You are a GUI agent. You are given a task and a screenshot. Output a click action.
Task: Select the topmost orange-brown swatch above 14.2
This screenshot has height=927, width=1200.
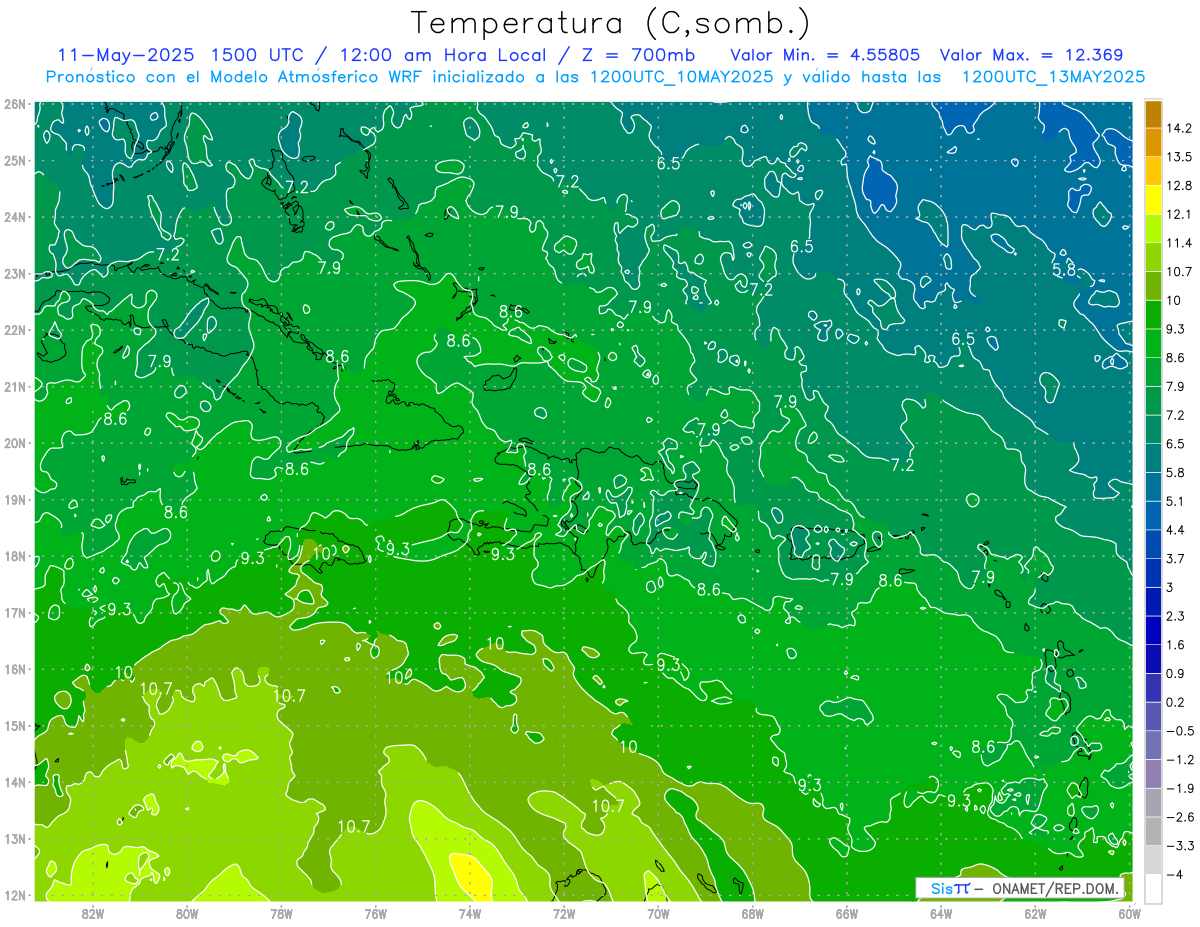coord(1153,114)
